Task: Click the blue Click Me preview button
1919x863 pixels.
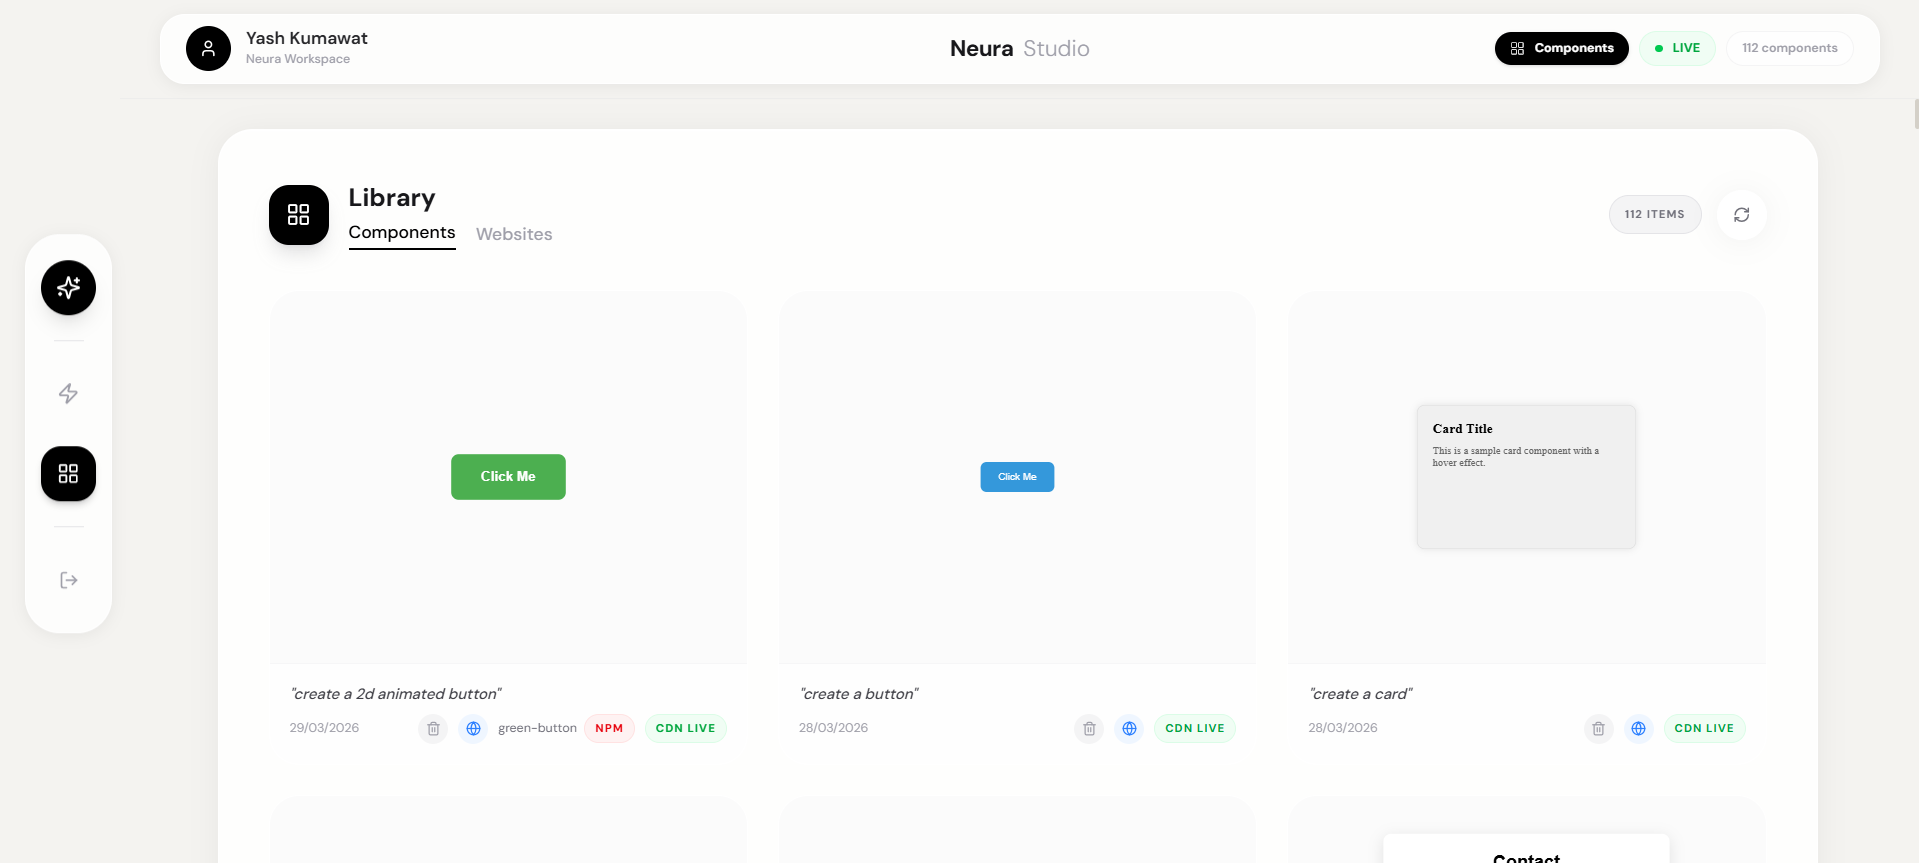Action: pos(1017,477)
